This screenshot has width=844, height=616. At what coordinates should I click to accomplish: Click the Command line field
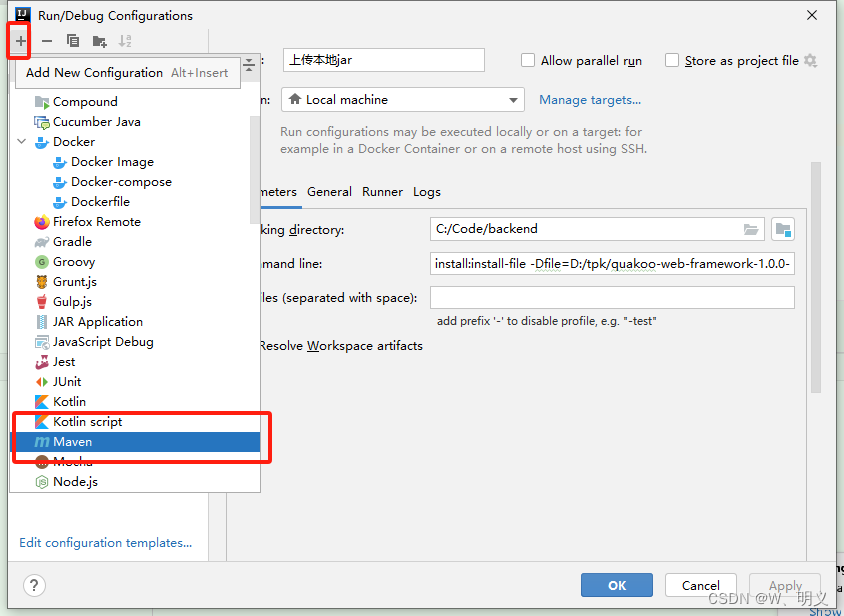612,263
